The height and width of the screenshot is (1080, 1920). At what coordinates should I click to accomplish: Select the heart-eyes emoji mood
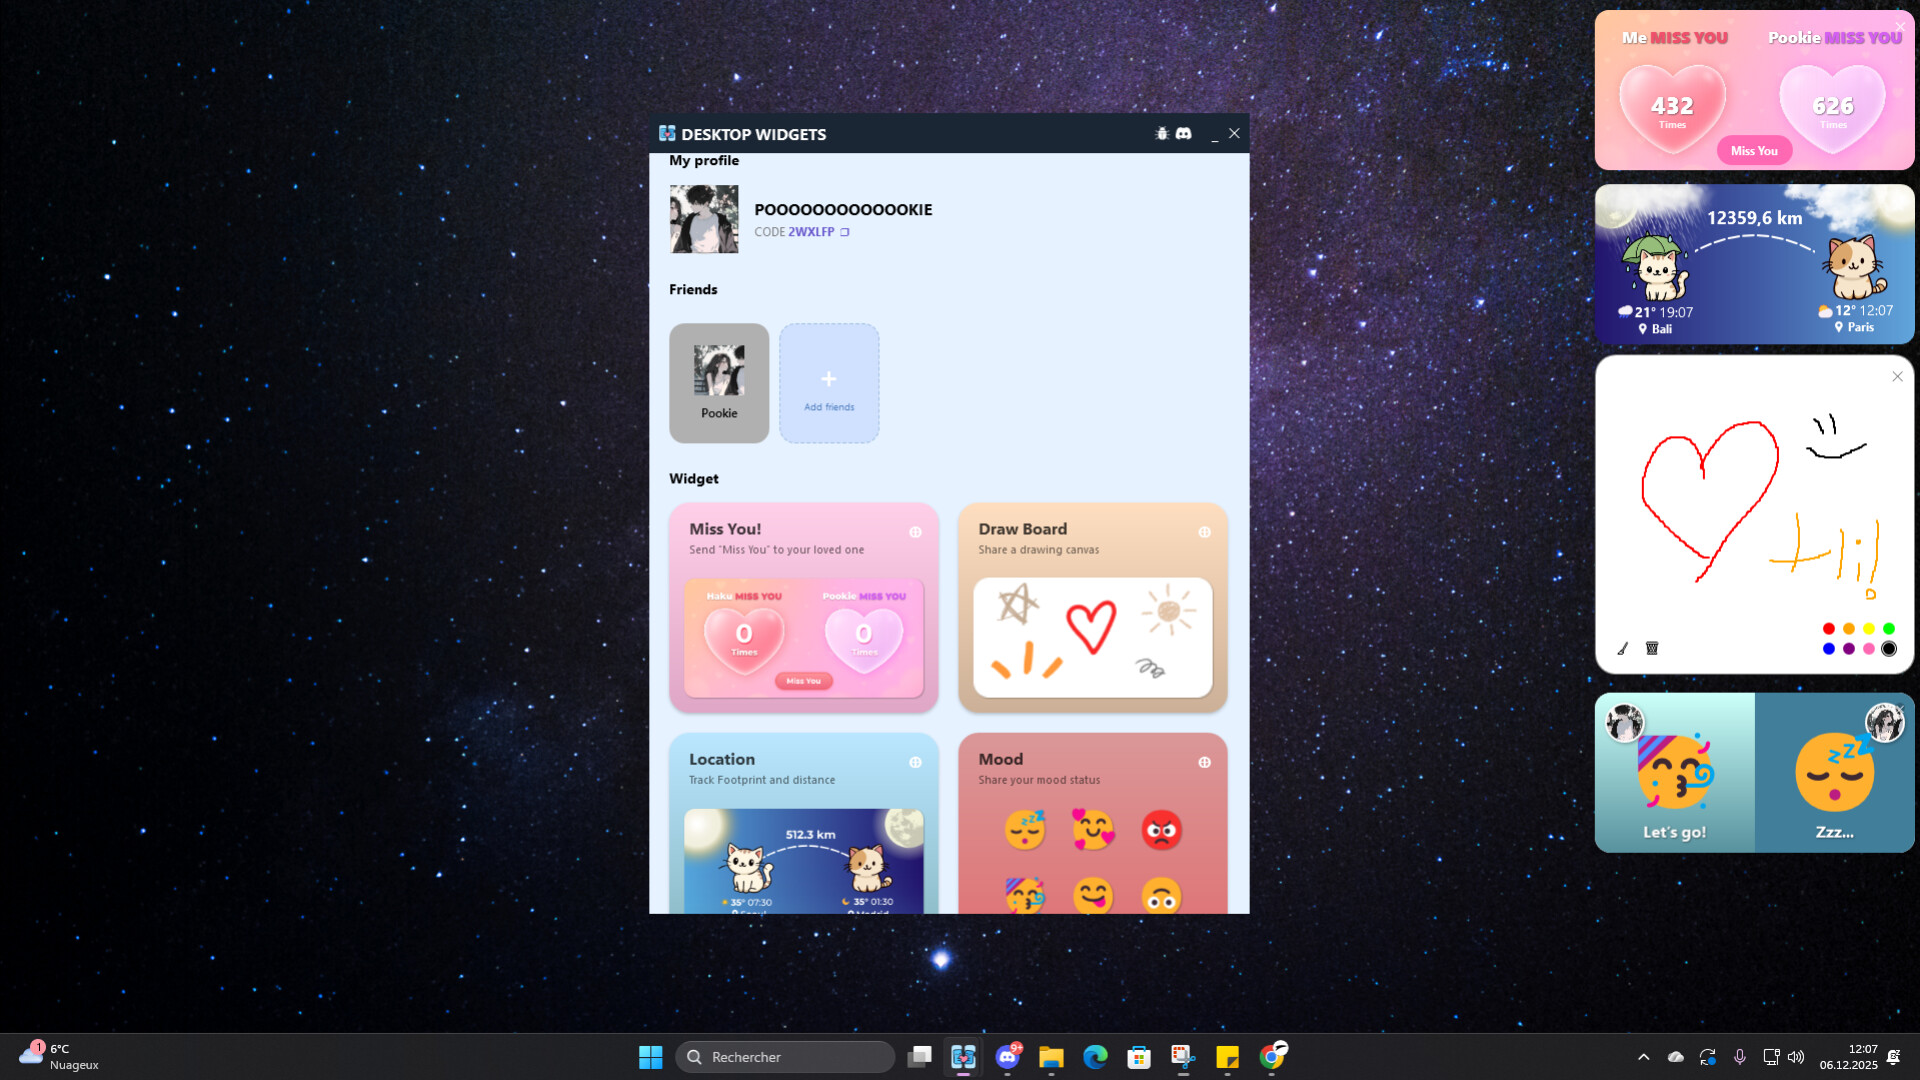click(1094, 830)
